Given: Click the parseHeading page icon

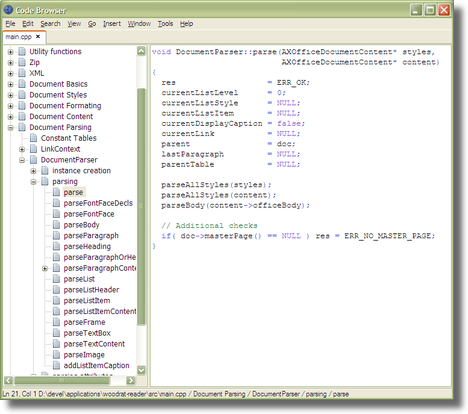Looking at the screenshot, I should [x=56, y=247].
